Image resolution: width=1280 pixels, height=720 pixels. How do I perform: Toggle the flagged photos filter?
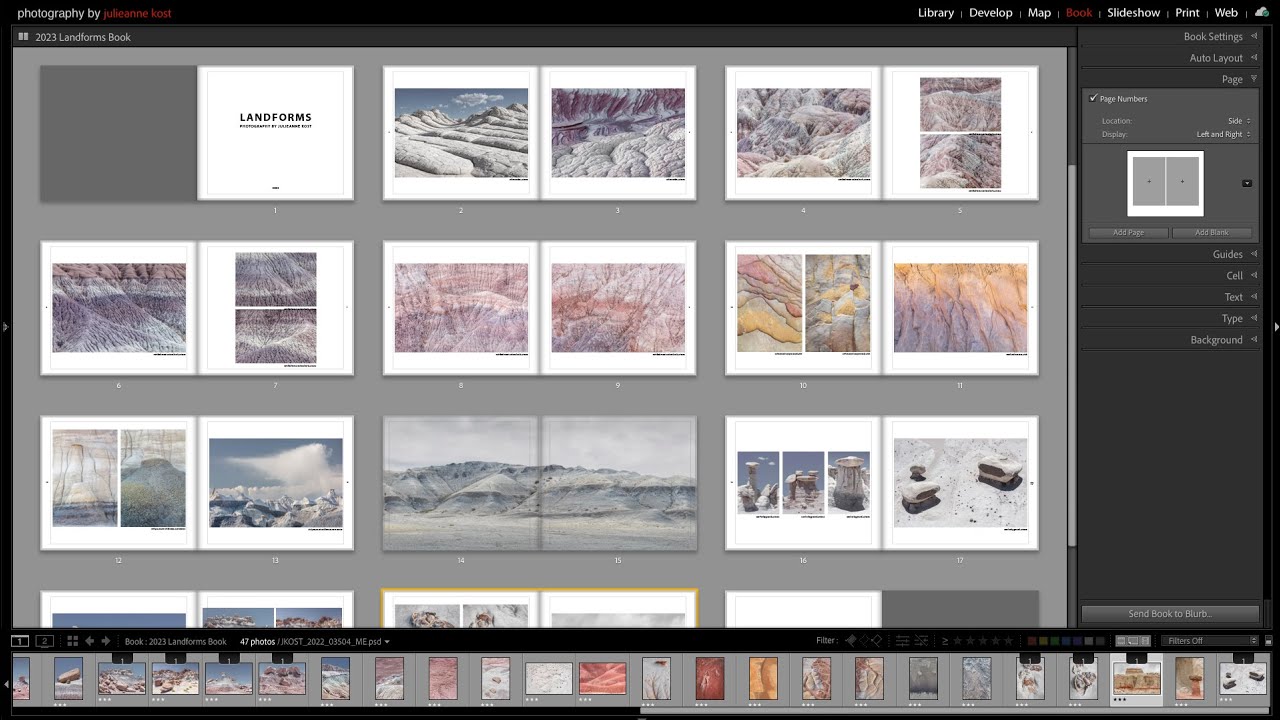pos(851,641)
